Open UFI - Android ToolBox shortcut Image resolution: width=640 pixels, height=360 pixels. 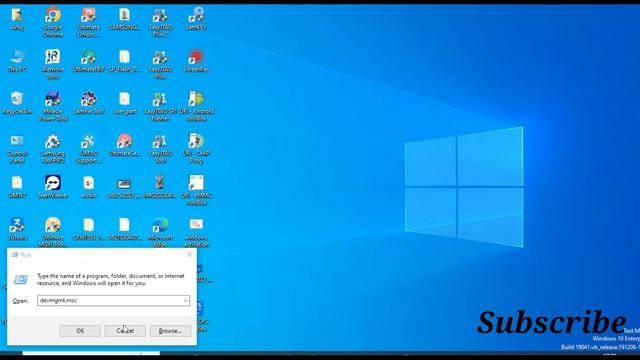(x=196, y=107)
